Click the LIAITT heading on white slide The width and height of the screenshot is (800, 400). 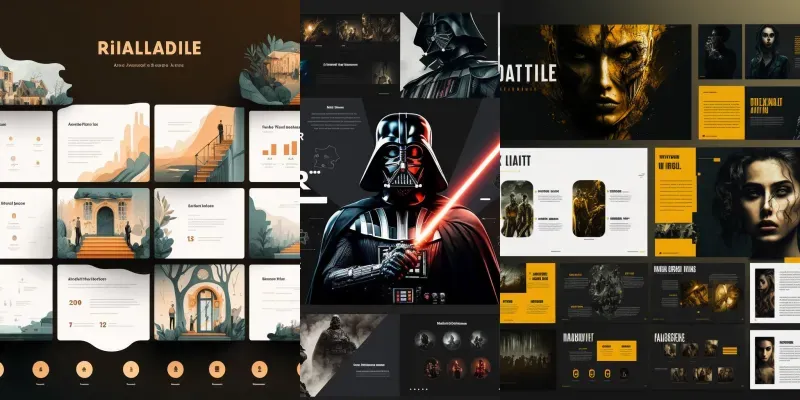click(x=517, y=161)
